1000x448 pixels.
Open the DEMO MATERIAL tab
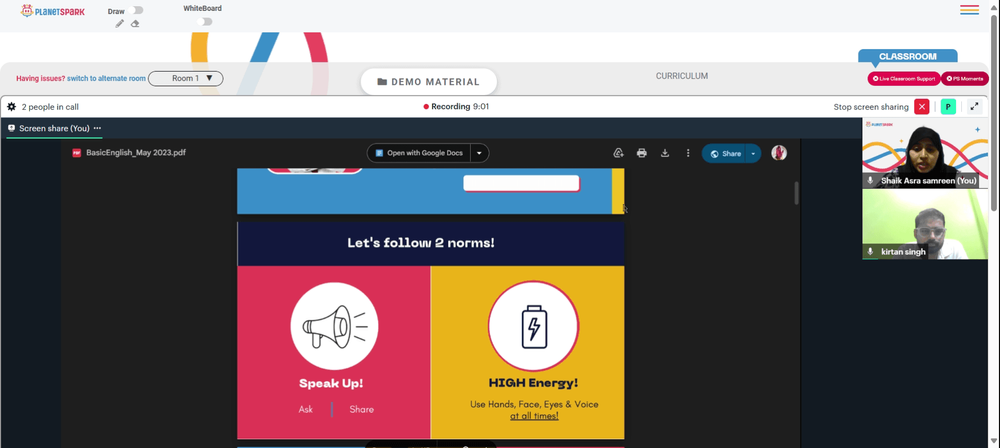pyautogui.click(x=429, y=82)
